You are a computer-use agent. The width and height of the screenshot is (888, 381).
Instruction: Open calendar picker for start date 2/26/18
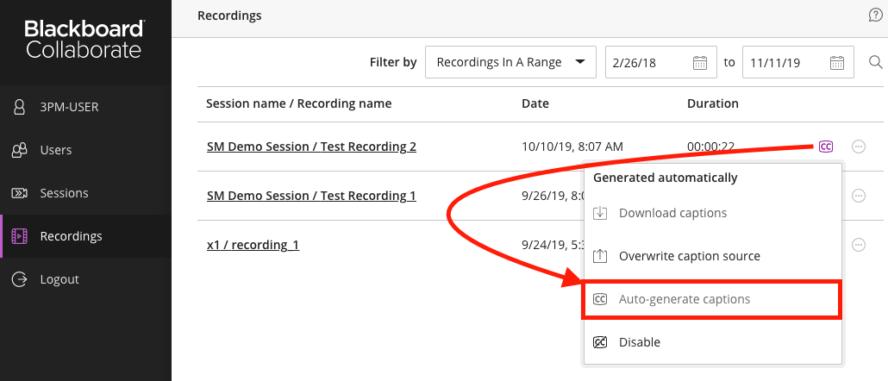coord(700,62)
